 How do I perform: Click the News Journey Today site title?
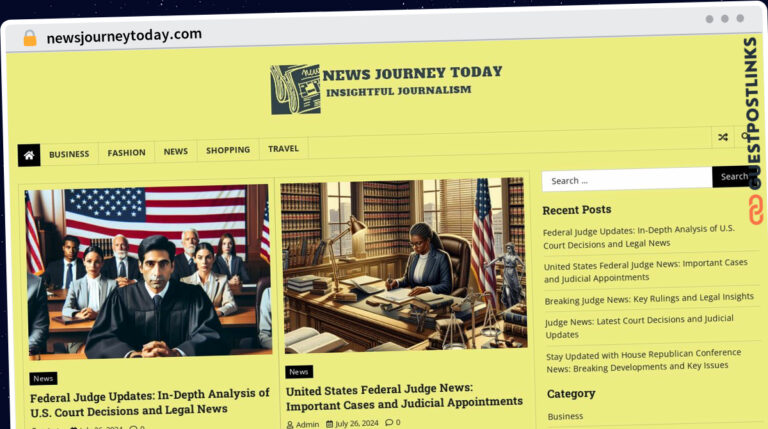[412, 73]
